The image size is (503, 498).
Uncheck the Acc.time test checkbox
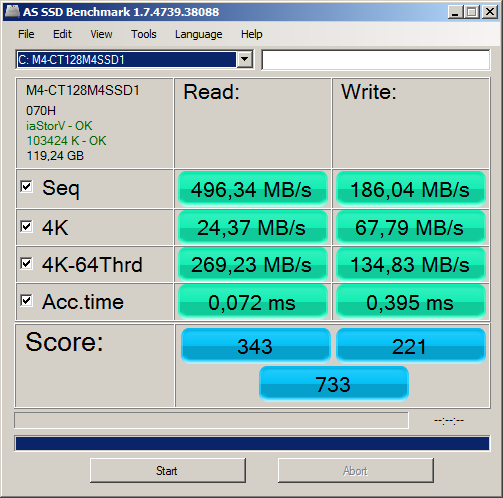(26, 301)
